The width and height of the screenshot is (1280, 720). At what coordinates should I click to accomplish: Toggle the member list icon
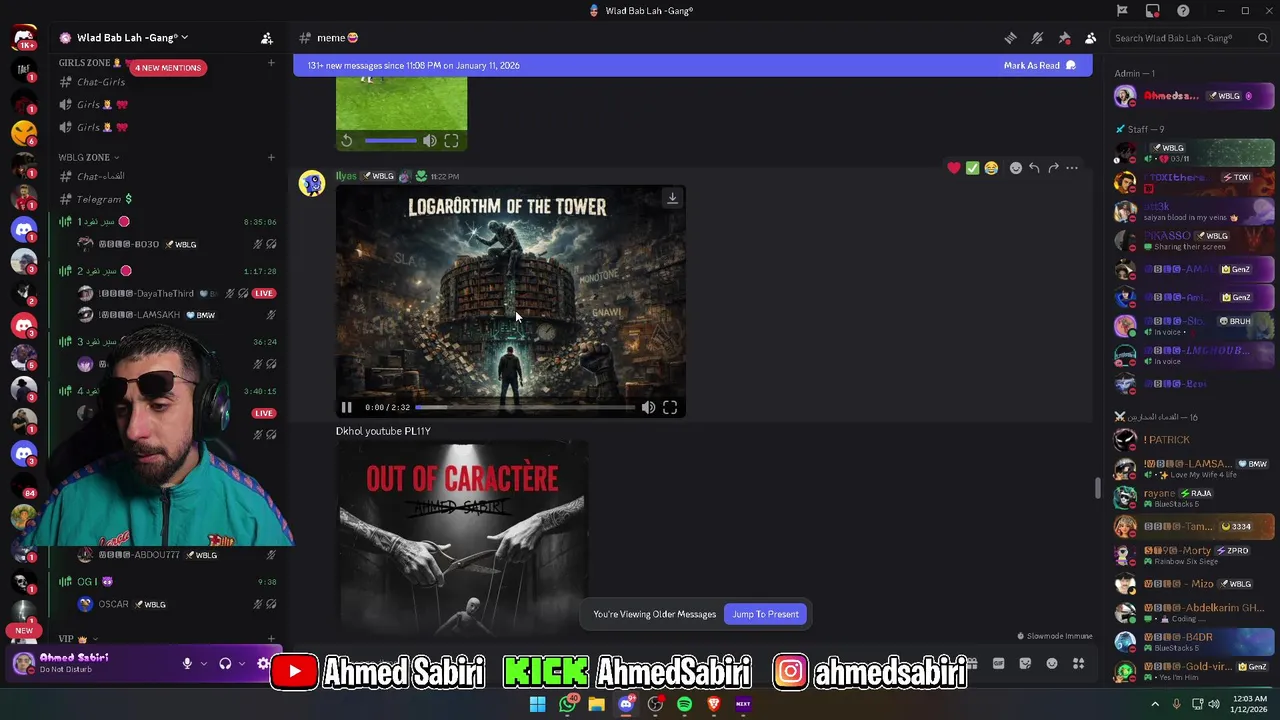(1090, 38)
